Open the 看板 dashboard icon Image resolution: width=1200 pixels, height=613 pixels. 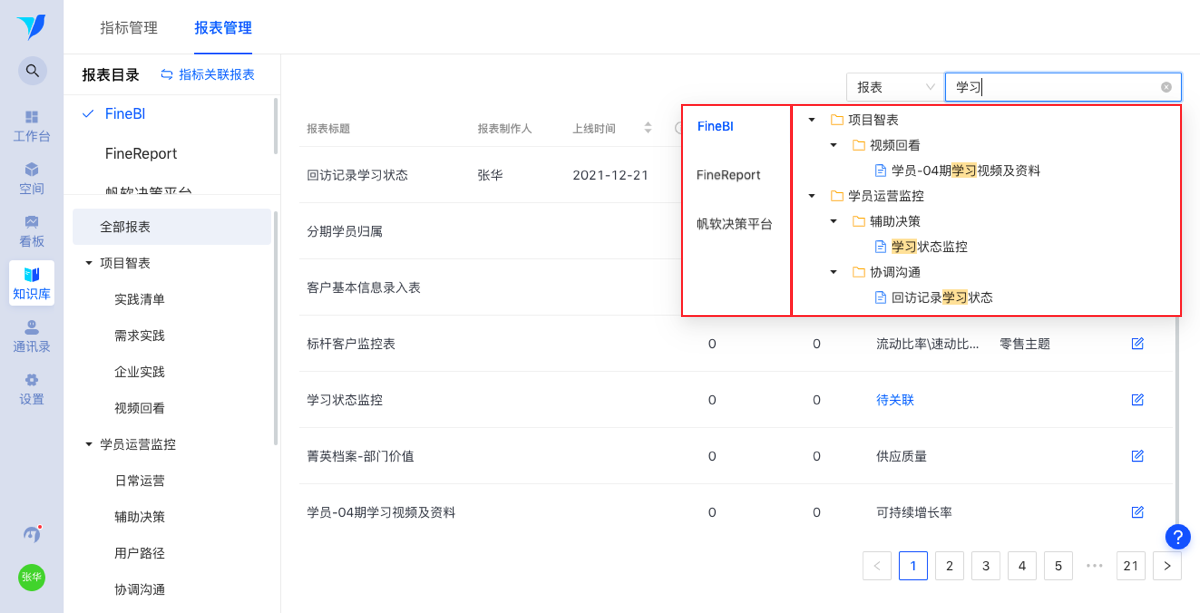click(x=32, y=231)
